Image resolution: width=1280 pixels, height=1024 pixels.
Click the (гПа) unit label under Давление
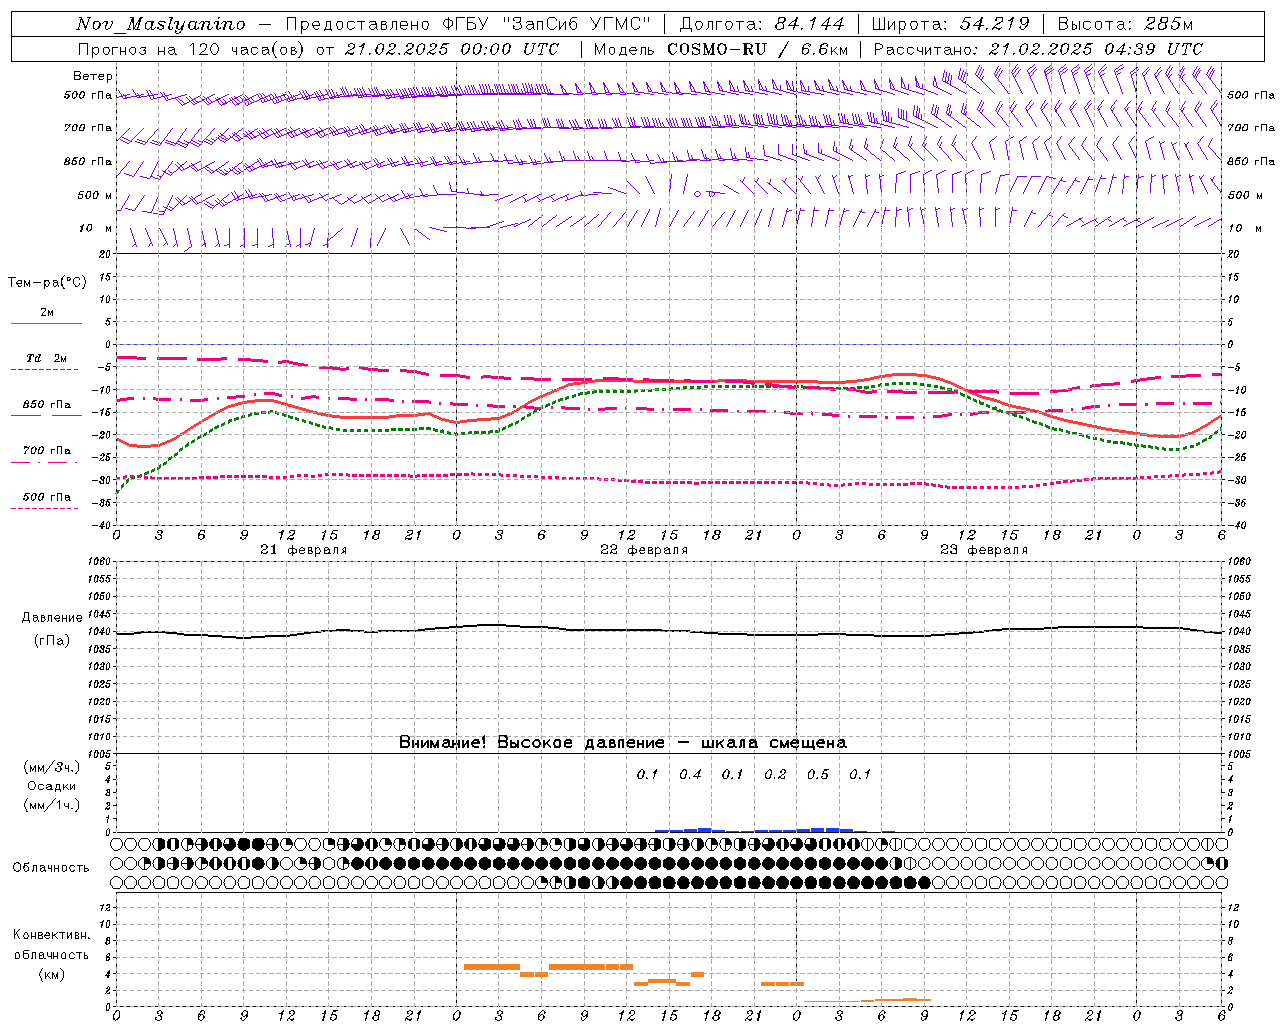(52, 640)
